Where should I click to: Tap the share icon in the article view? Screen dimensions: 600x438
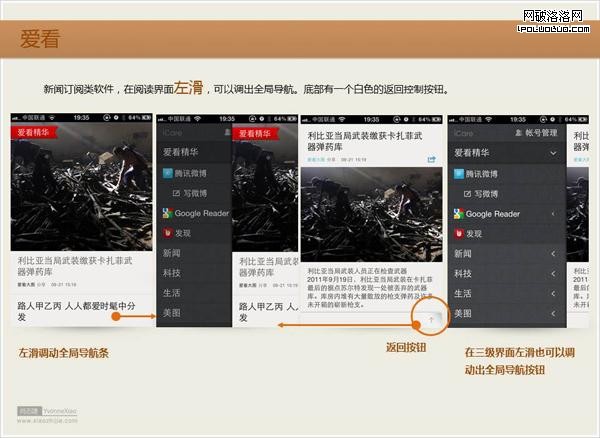tap(432, 158)
